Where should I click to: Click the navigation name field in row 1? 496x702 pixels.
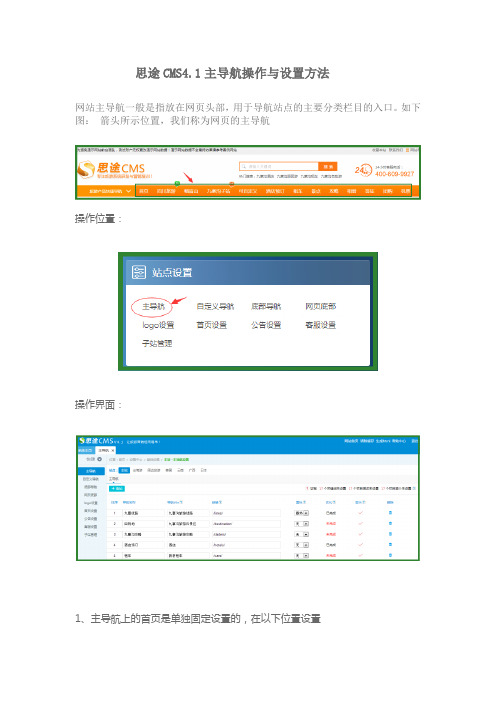click(143, 513)
